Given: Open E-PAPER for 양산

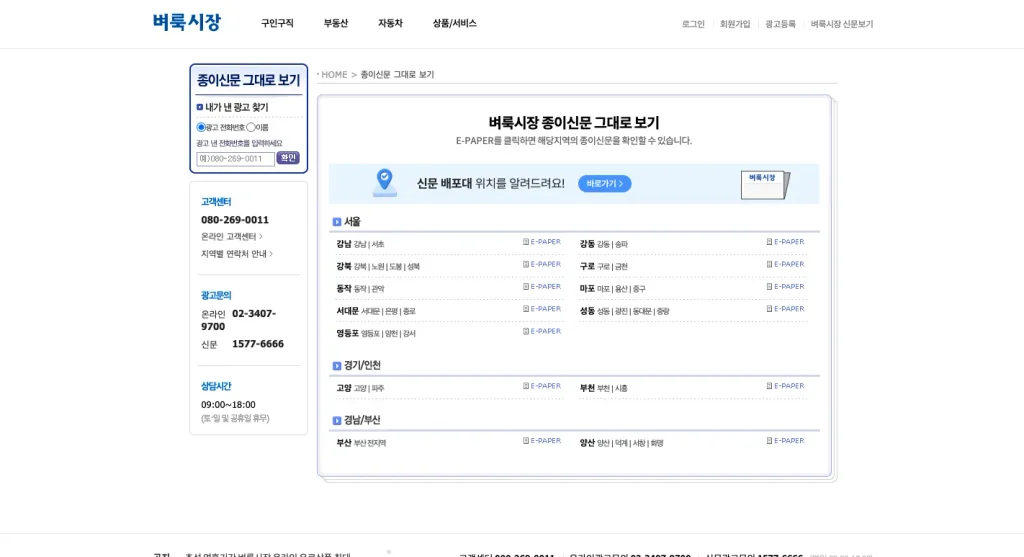Looking at the screenshot, I should (x=786, y=441).
